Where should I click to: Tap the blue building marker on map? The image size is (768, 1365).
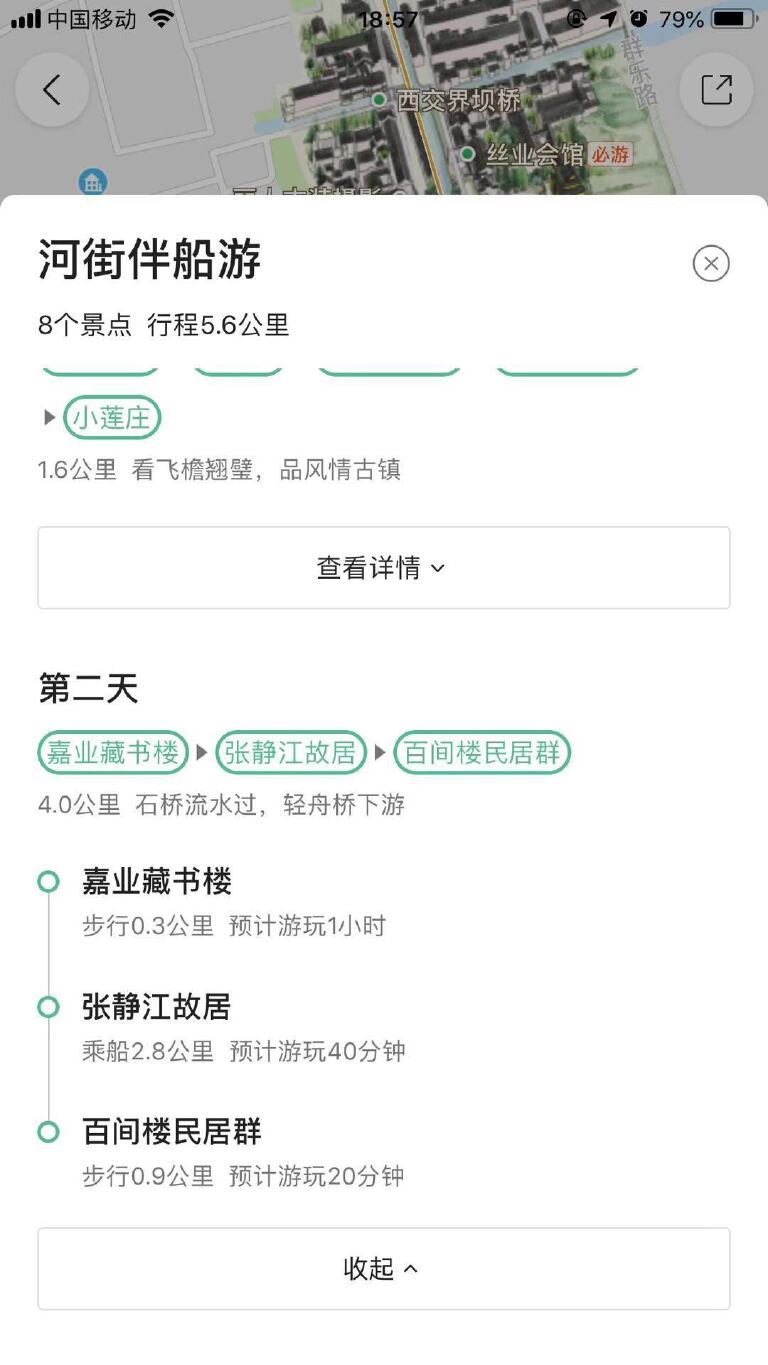(x=93, y=182)
